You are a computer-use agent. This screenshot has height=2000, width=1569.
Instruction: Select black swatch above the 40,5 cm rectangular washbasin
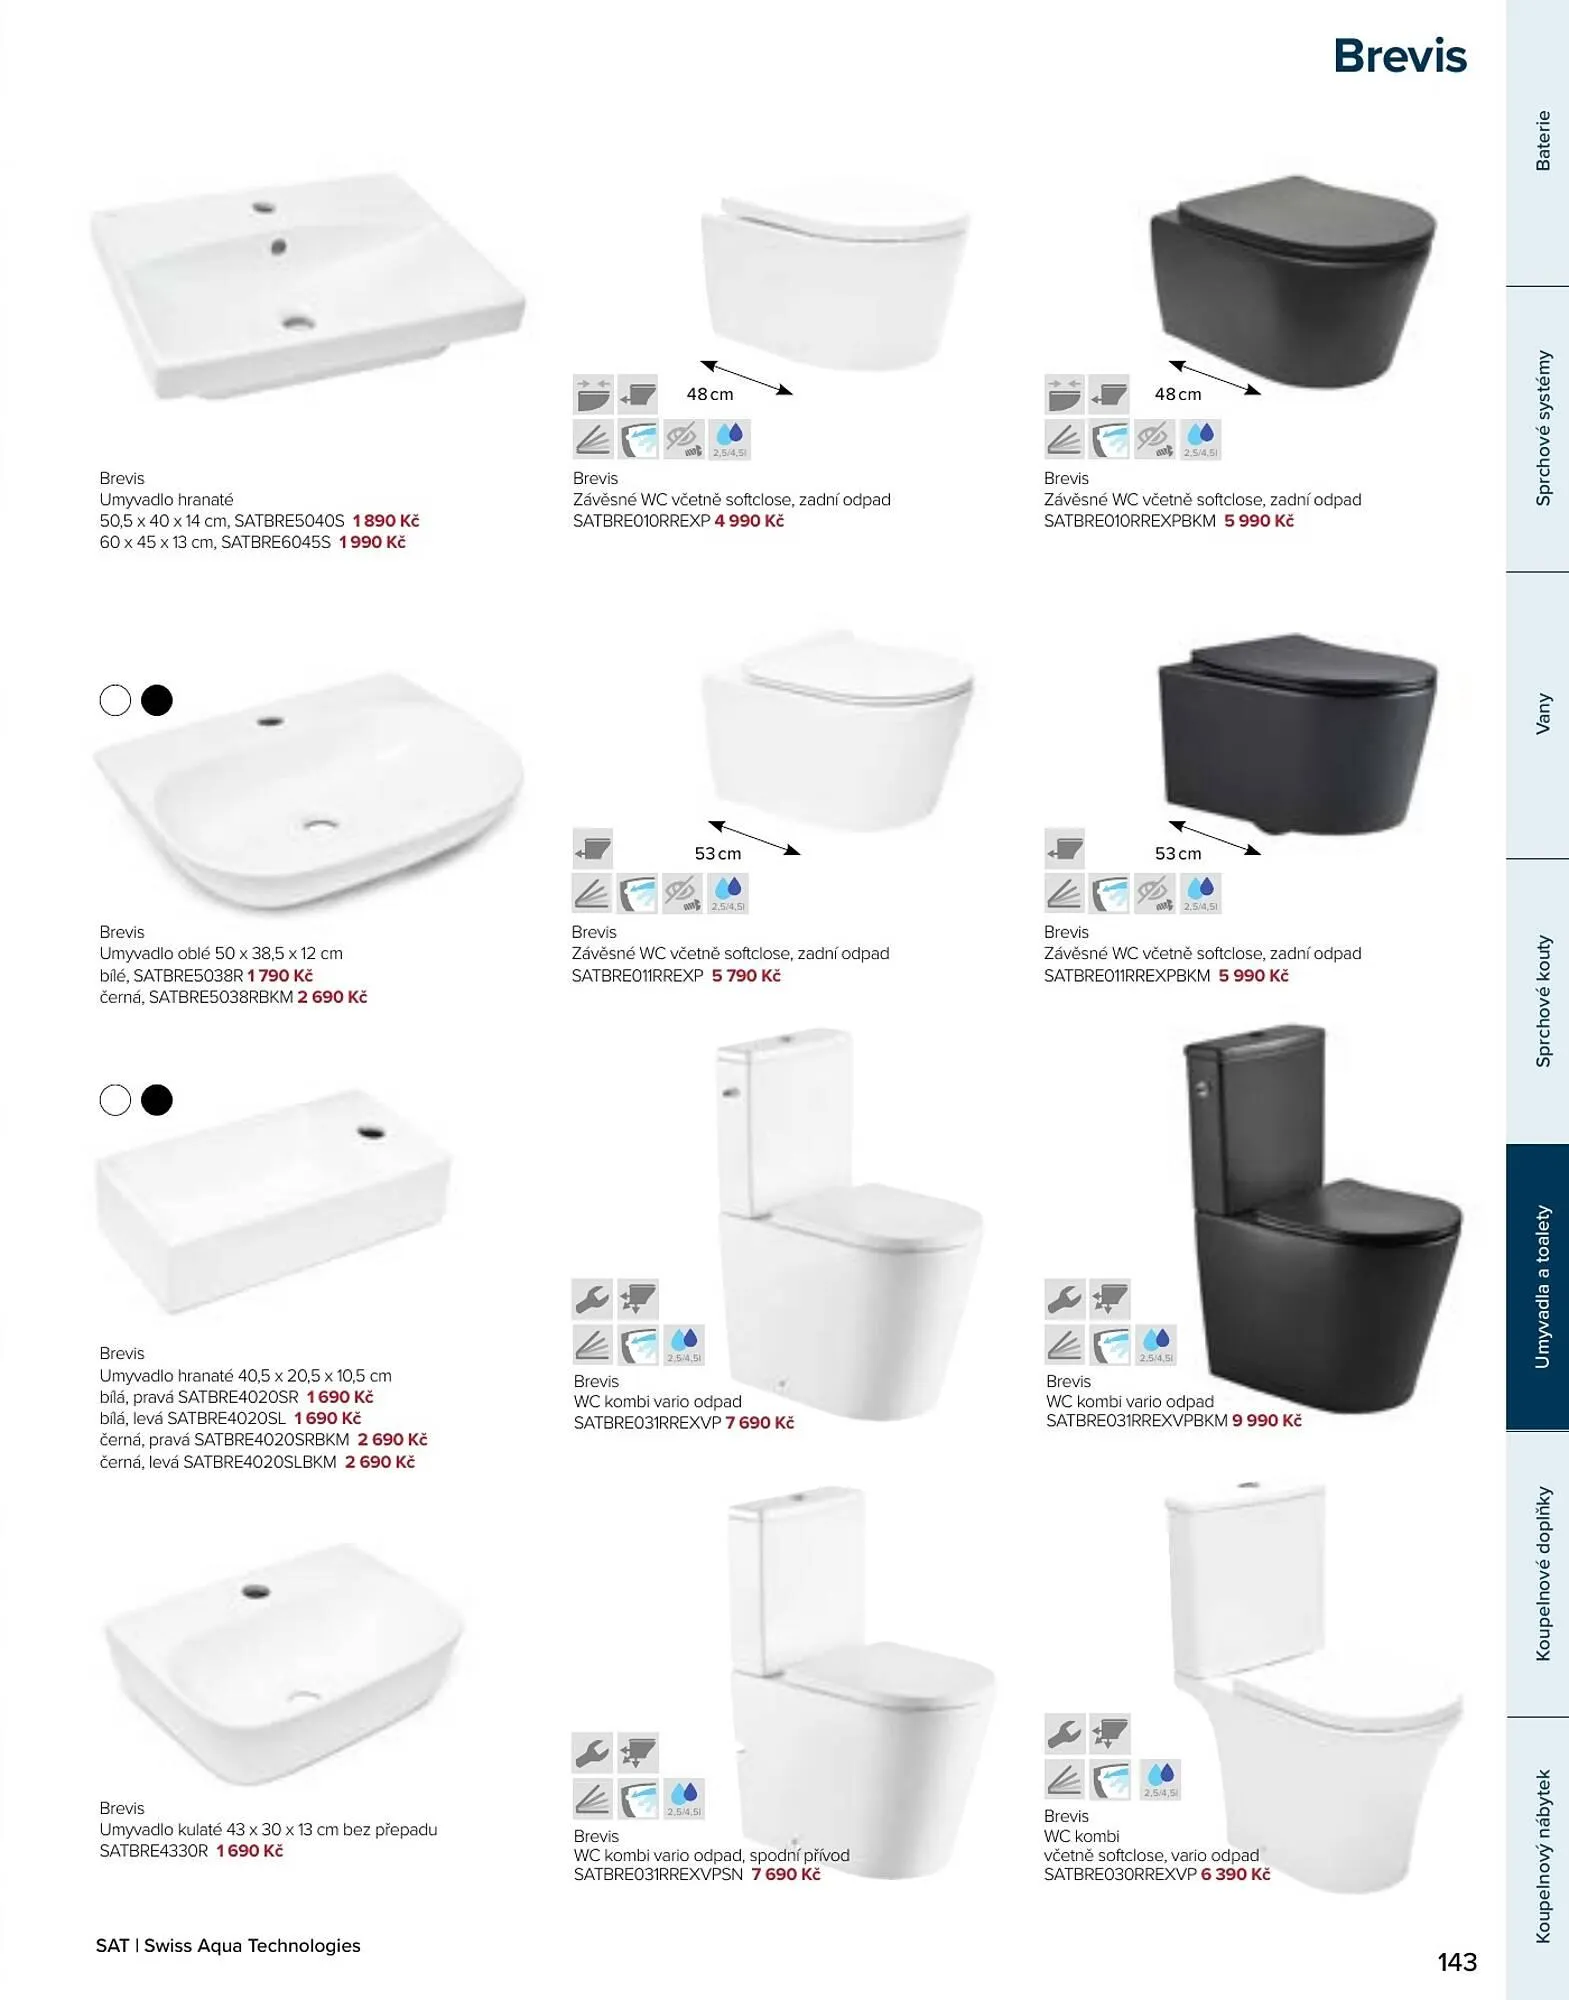coord(157,1100)
